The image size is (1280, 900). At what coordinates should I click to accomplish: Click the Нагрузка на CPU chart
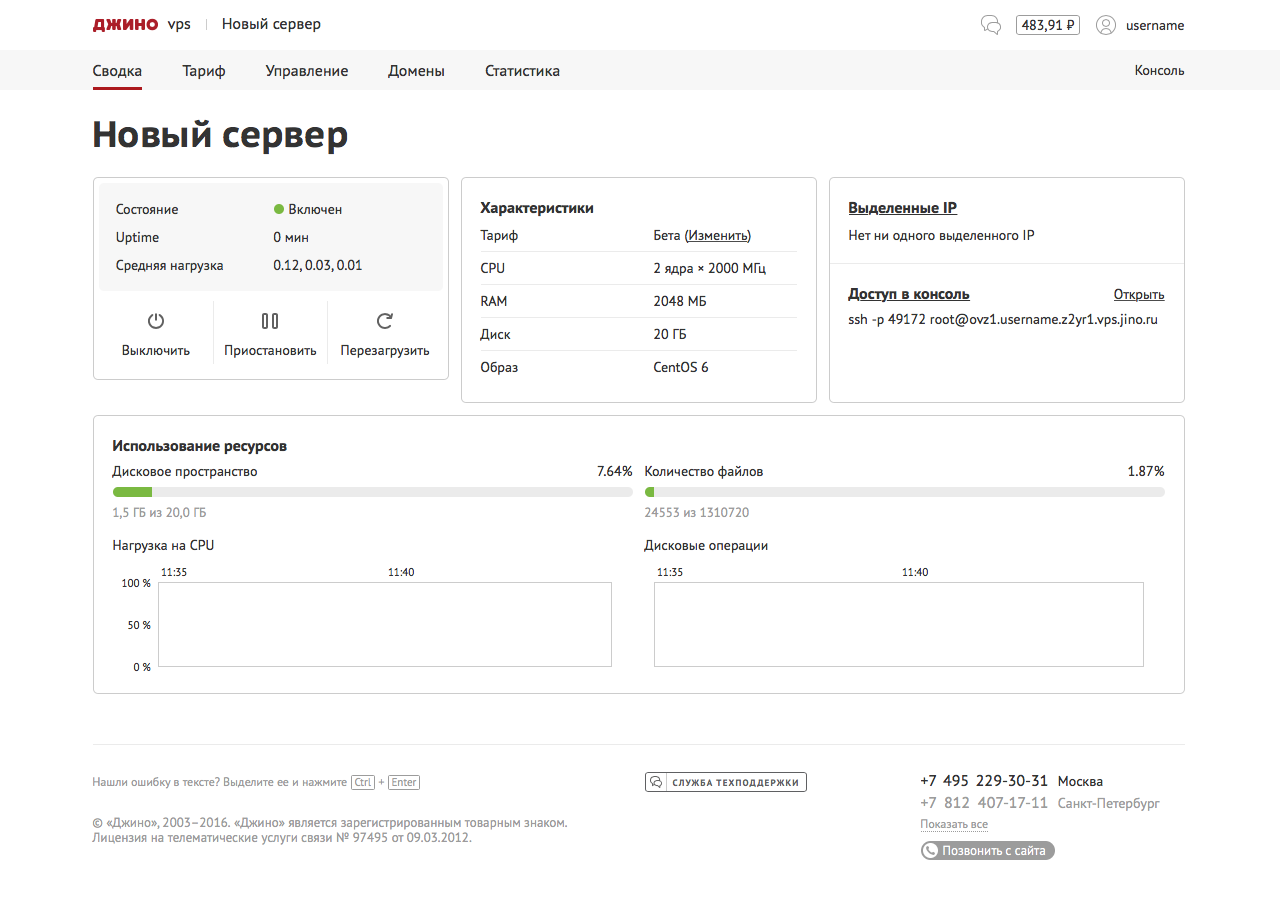click(384, 625)
